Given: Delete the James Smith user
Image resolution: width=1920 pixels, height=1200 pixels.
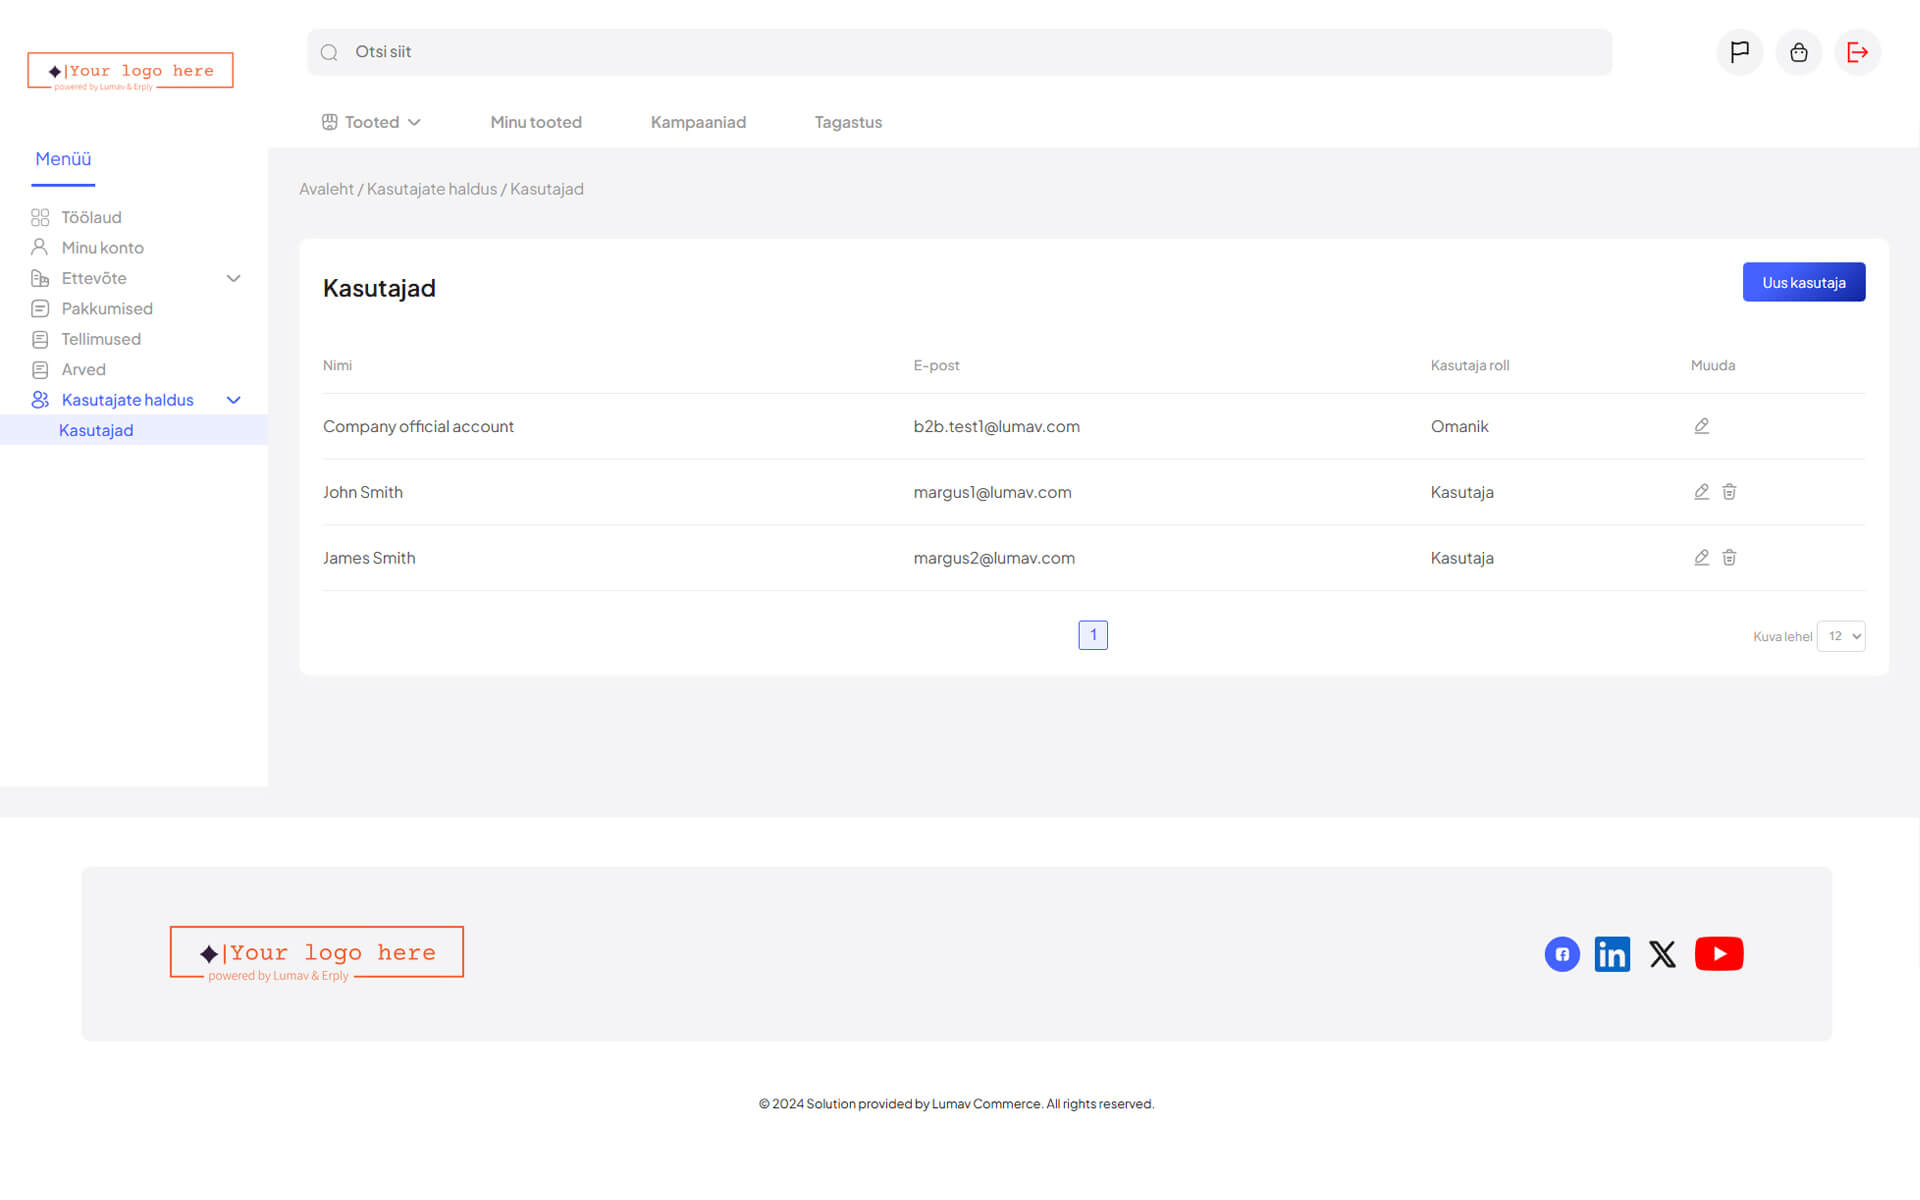Looking at the screenshot, I should pos(1729,558).
